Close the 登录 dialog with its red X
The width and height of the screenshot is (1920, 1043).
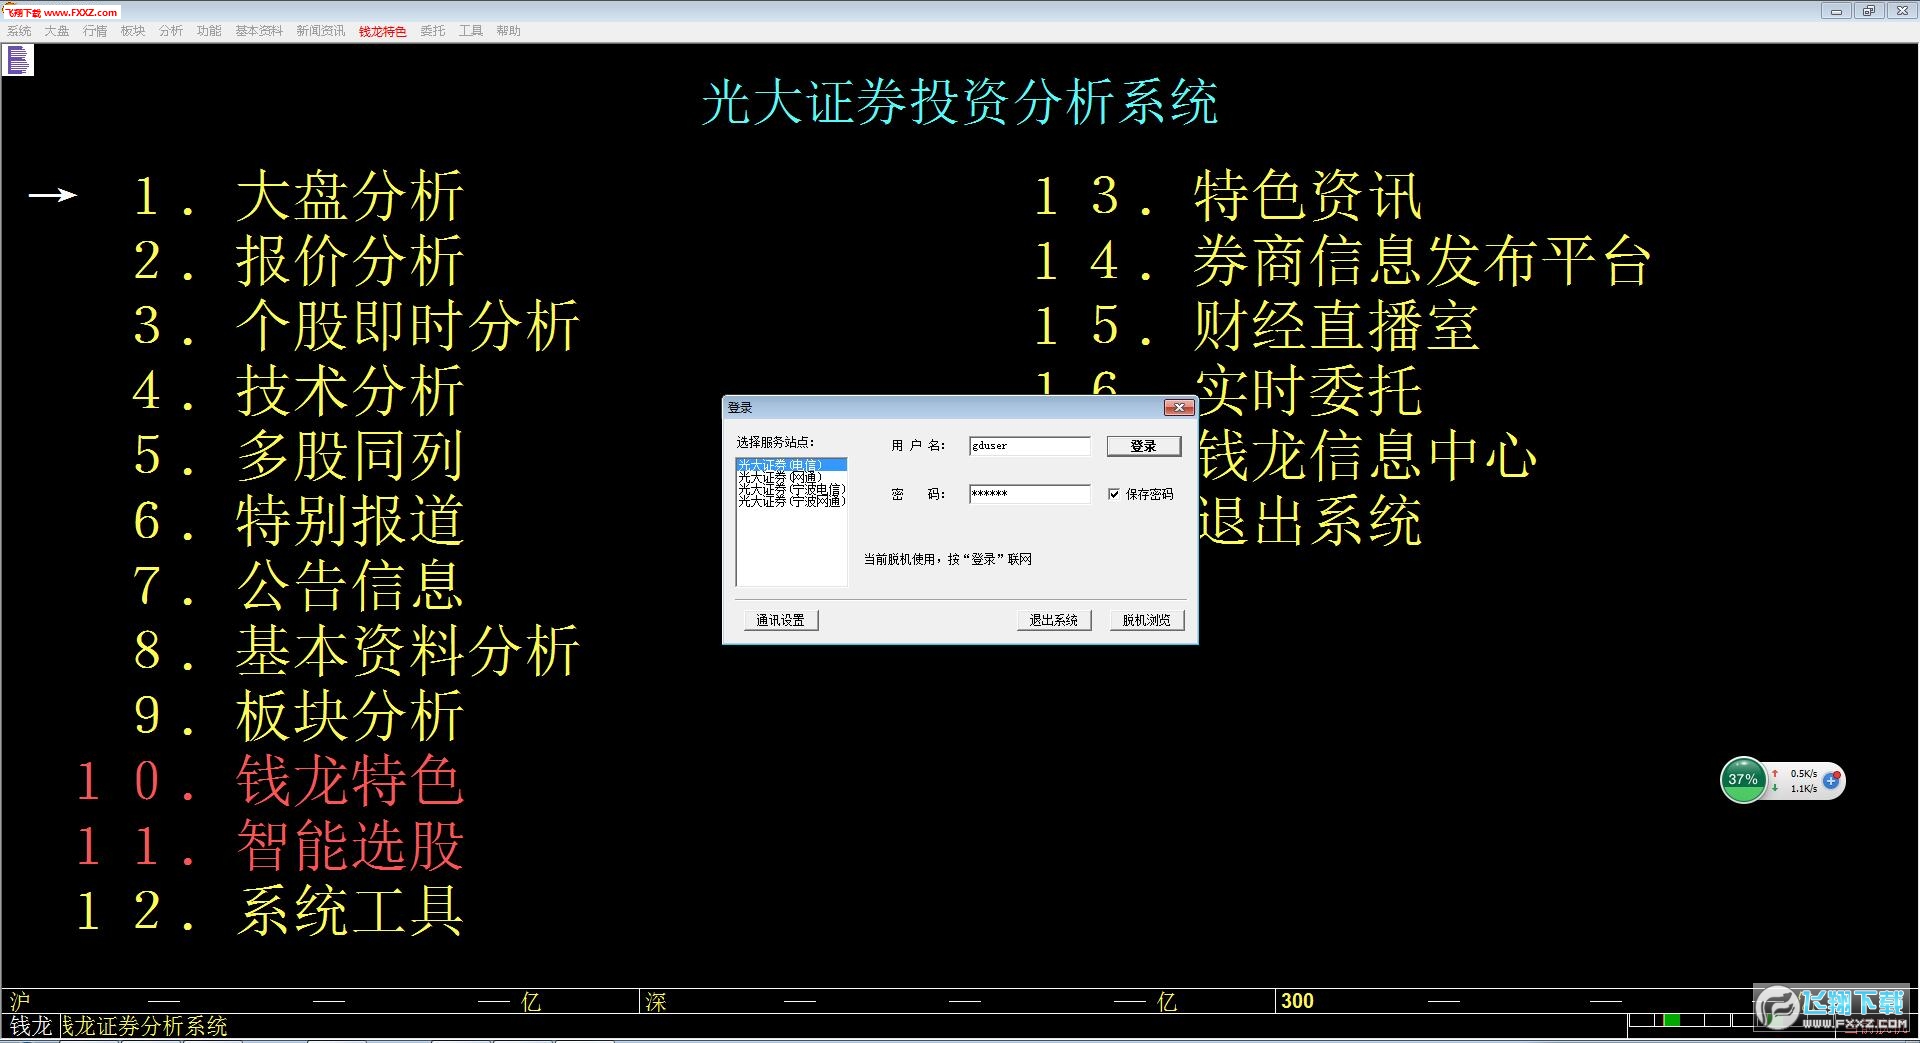1179,407
